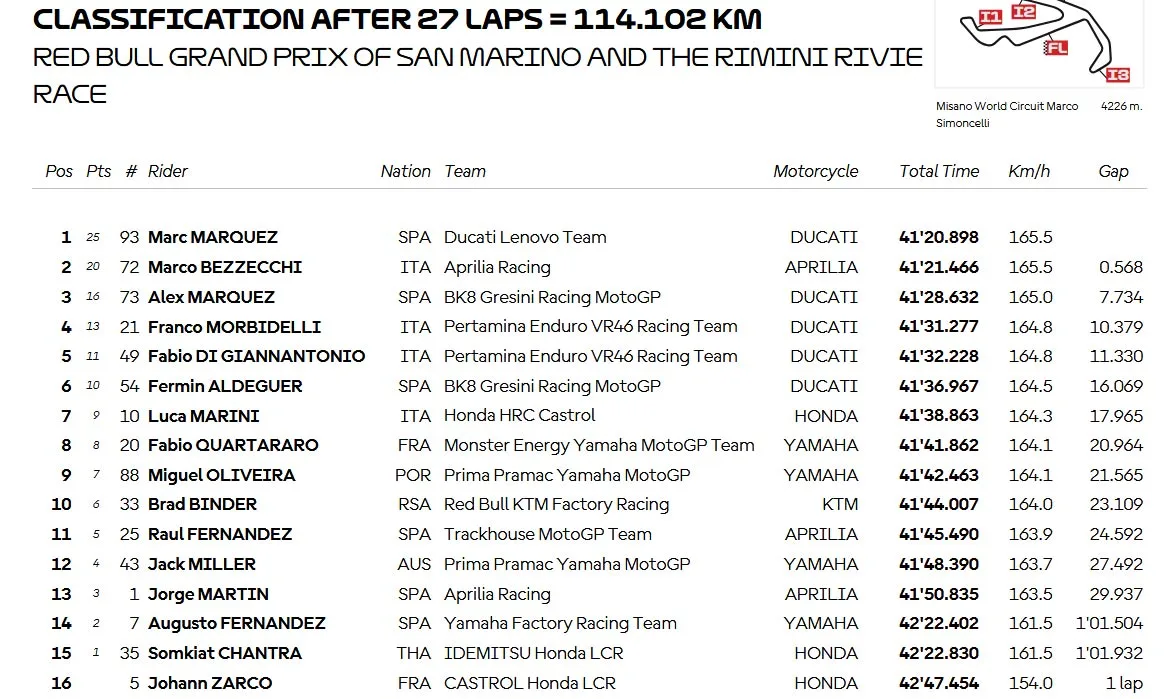Image resolution: width=1173 pixels, height=699 pixels.
Task: Open Fabio QUARTARARO's row
Action: click(x=589, y=445)
